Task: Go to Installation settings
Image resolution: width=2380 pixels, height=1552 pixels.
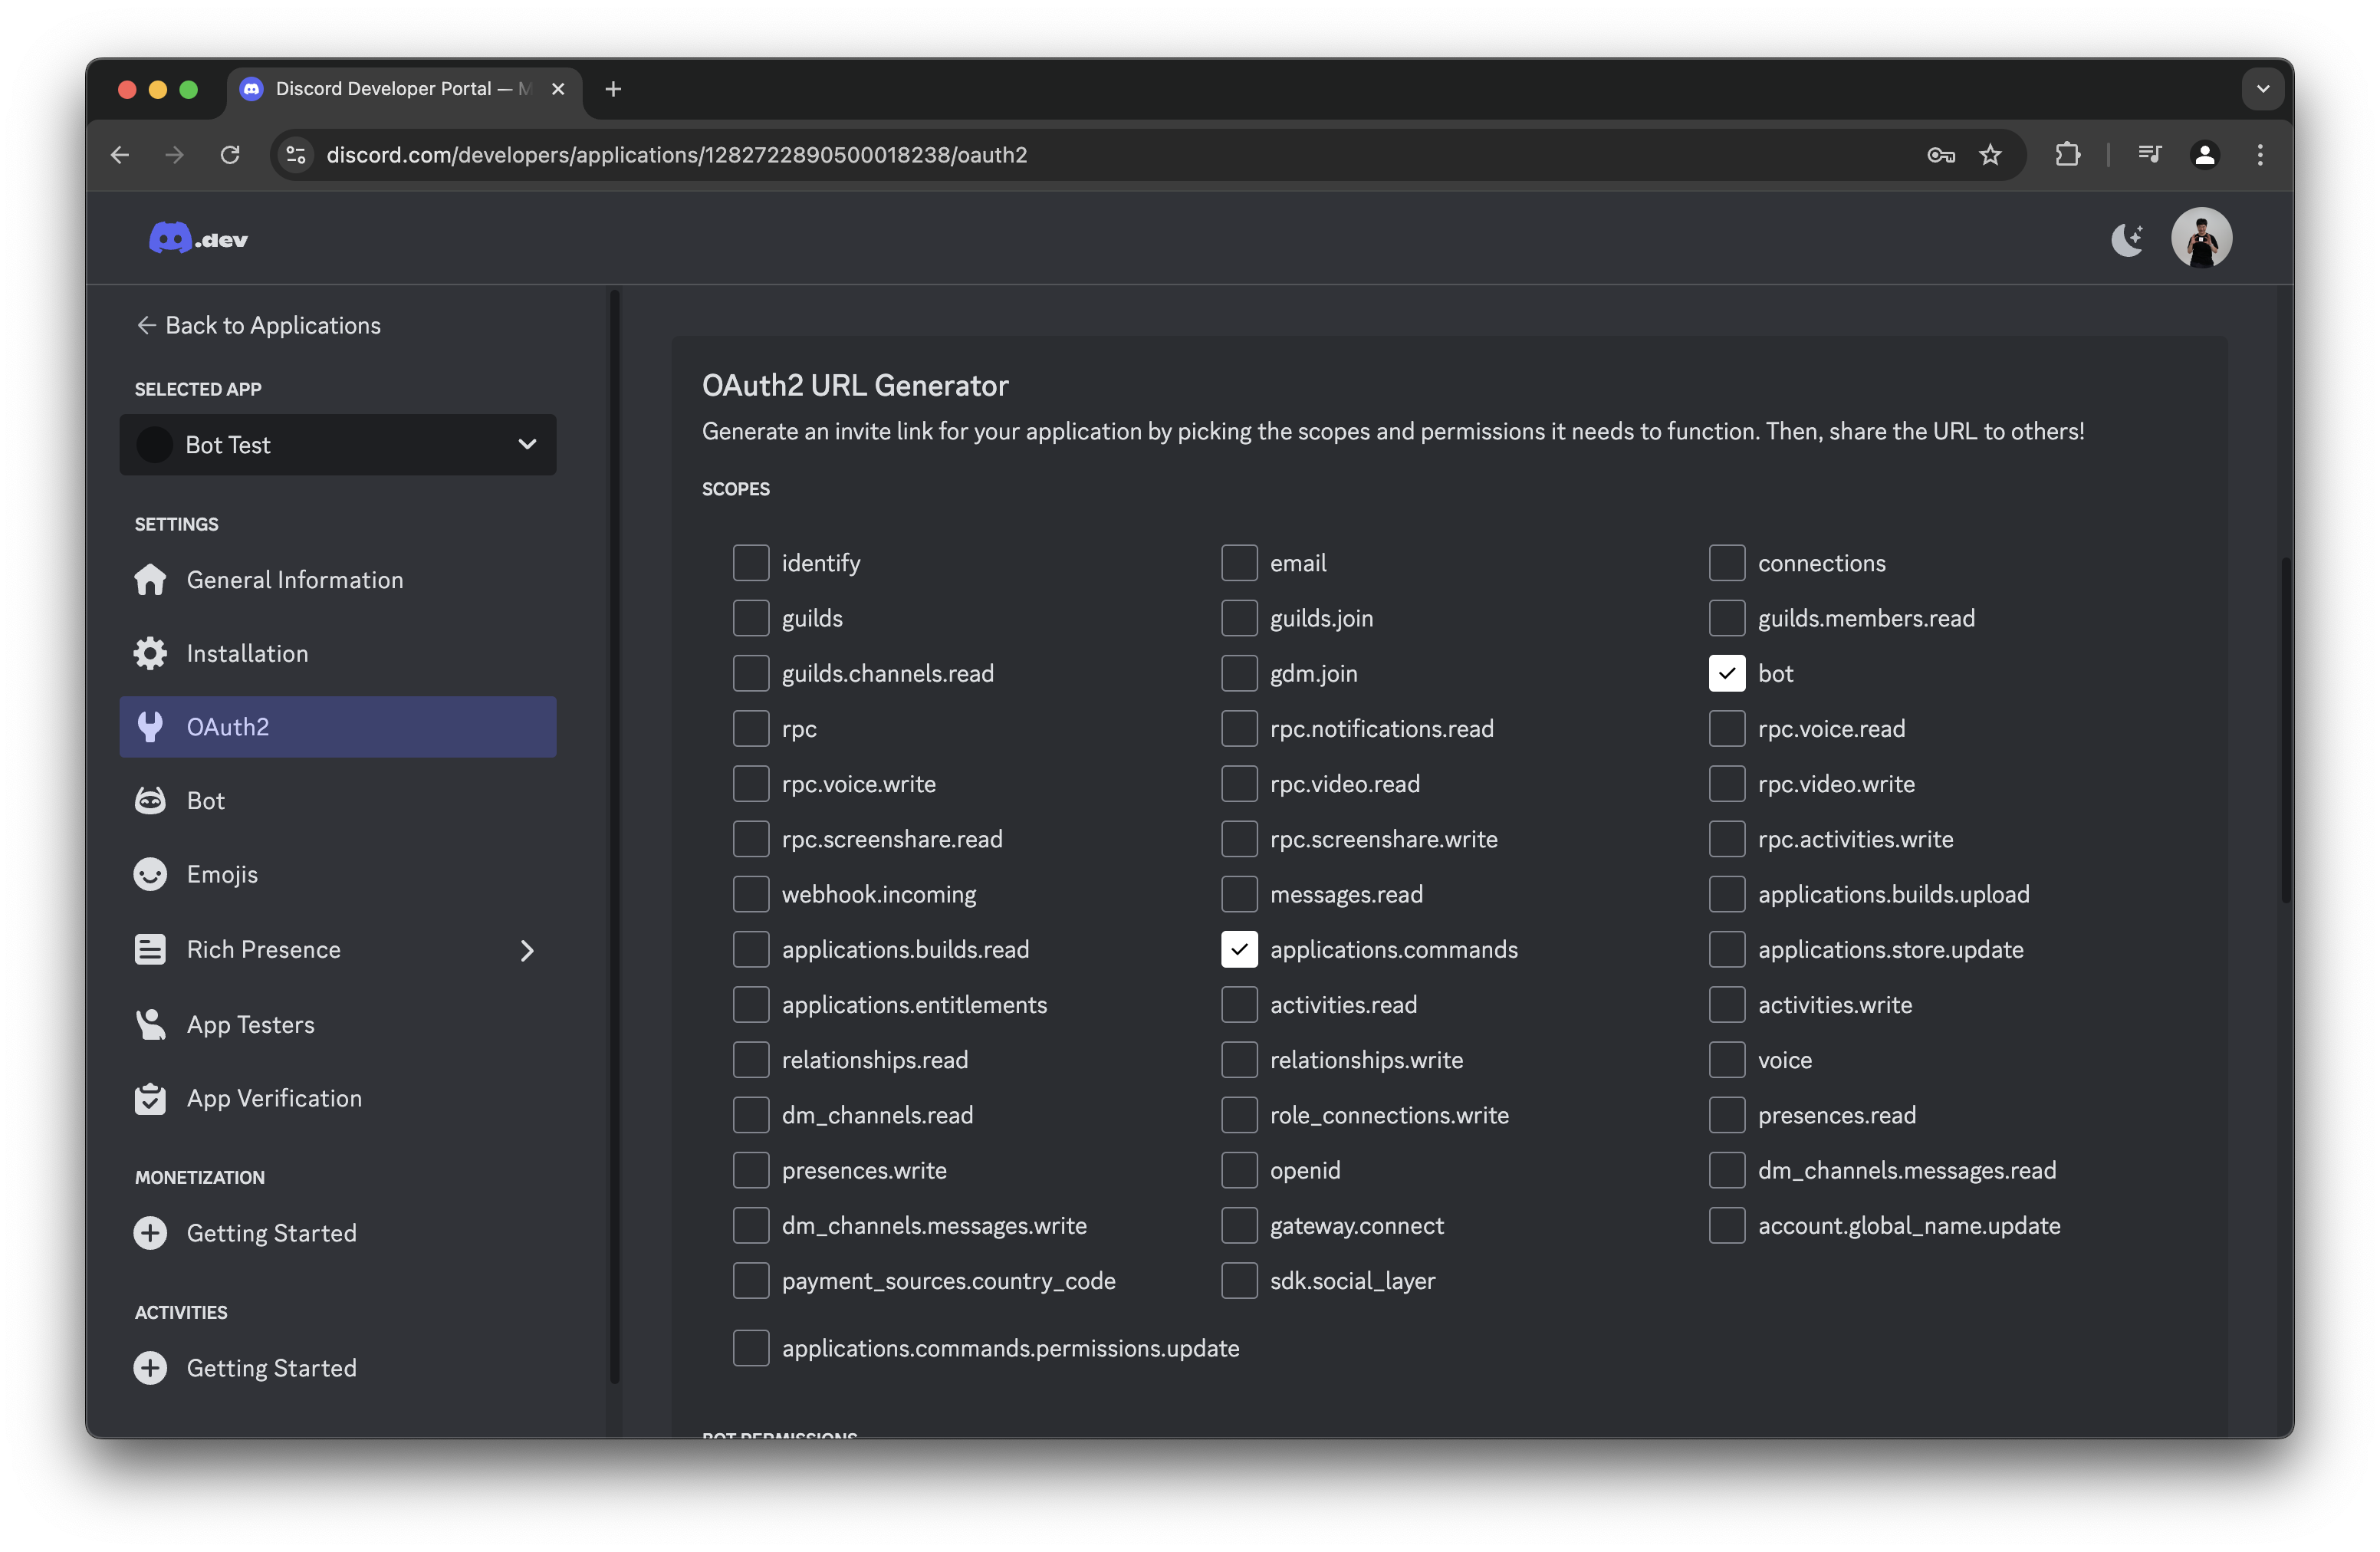Action: pos(247,653)
